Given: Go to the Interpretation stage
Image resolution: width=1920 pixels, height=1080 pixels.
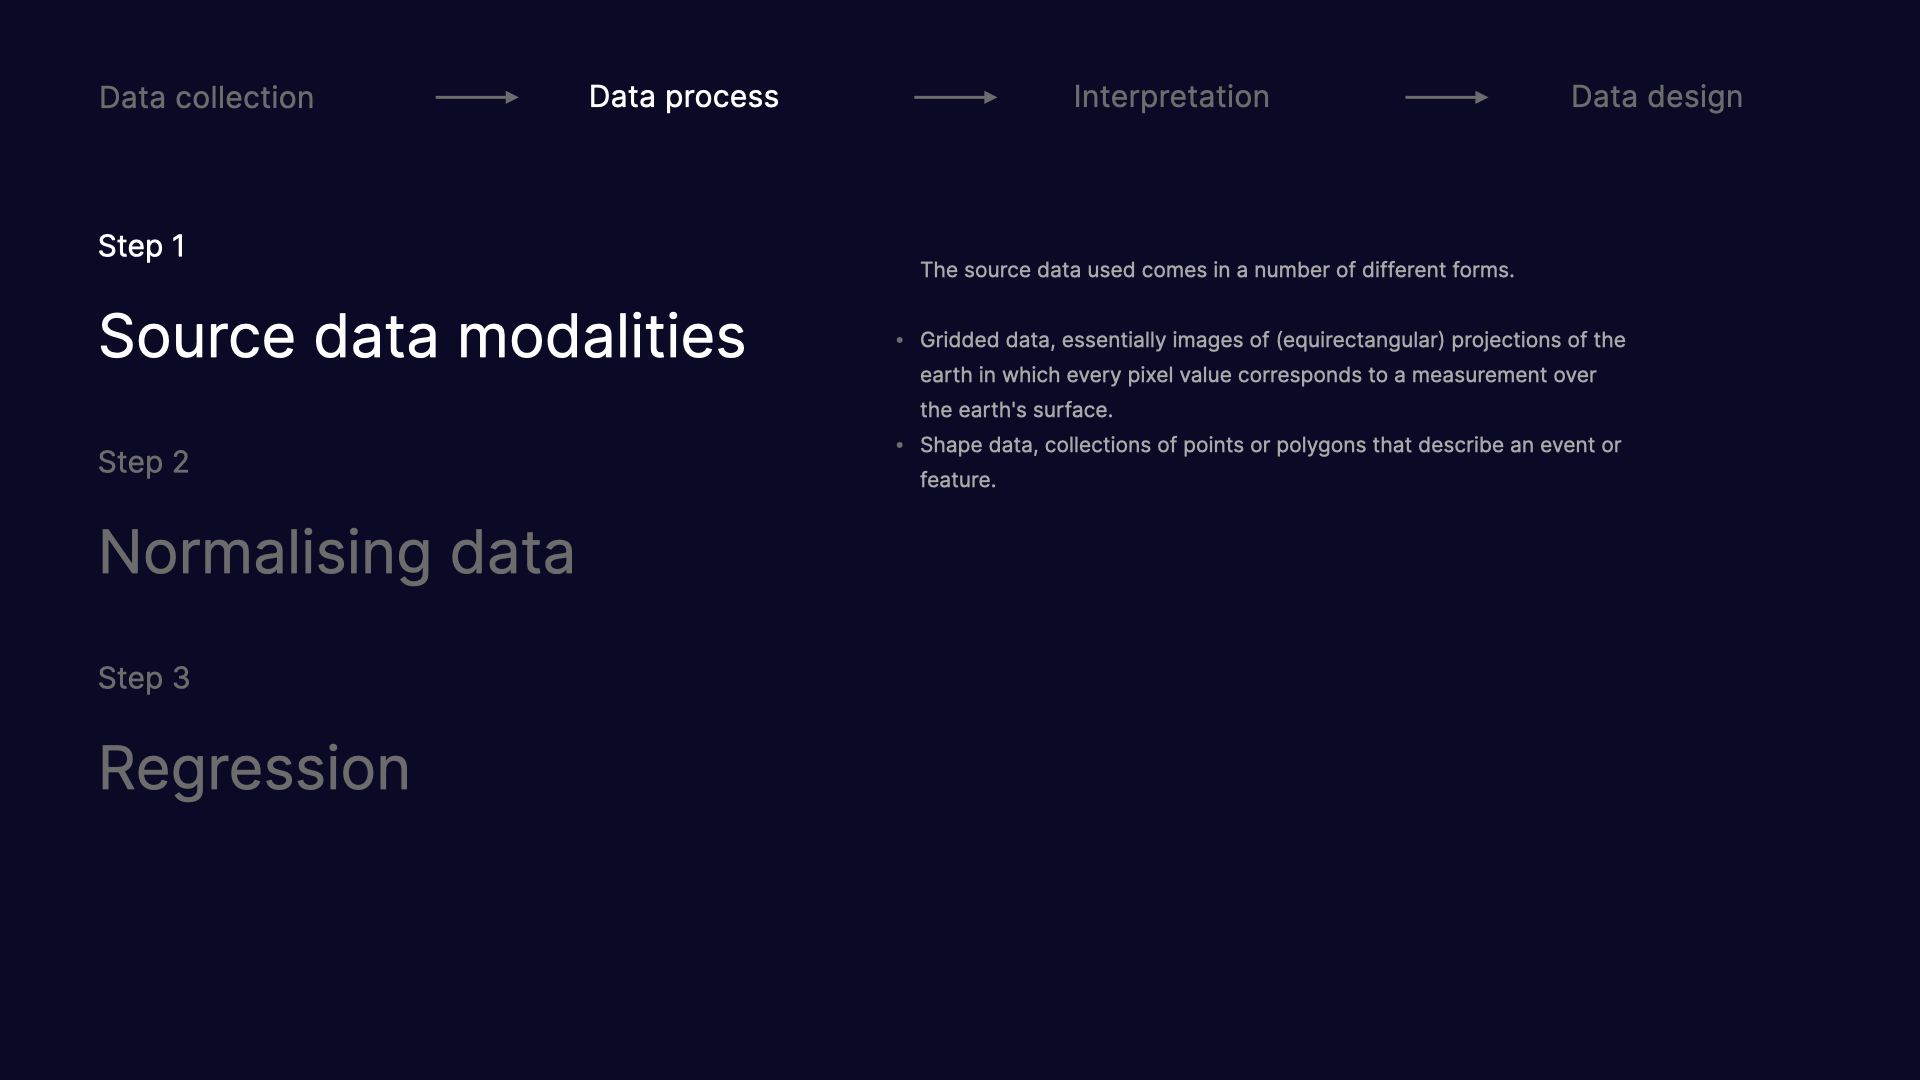Looking at the screenshot, I should pos(1171,97).
